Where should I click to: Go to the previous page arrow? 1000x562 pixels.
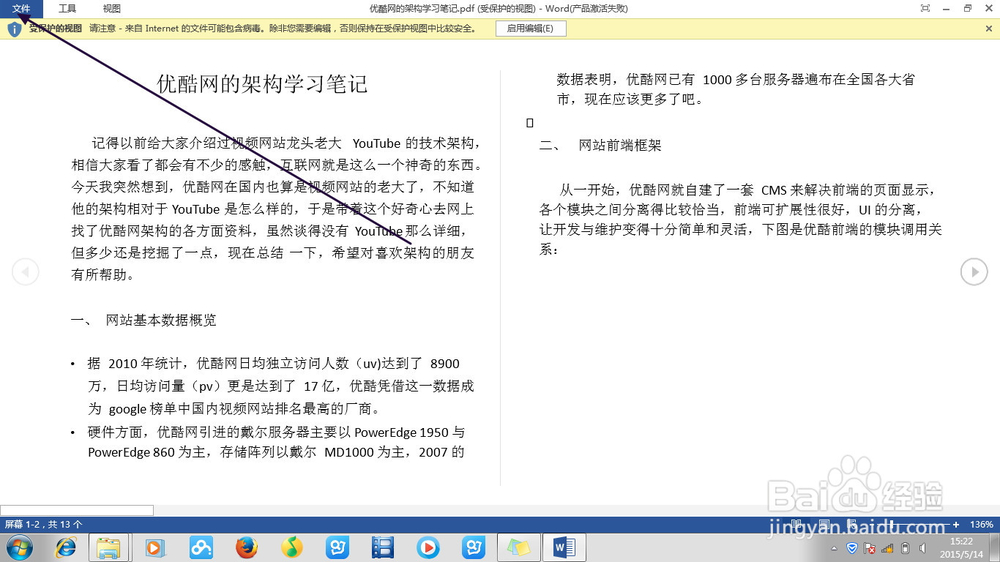26,272
